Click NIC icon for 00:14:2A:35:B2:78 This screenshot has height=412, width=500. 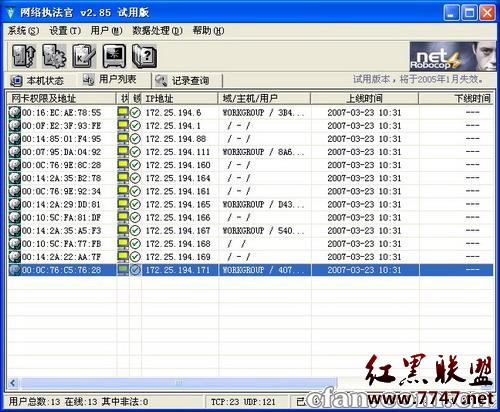[15, 178]
